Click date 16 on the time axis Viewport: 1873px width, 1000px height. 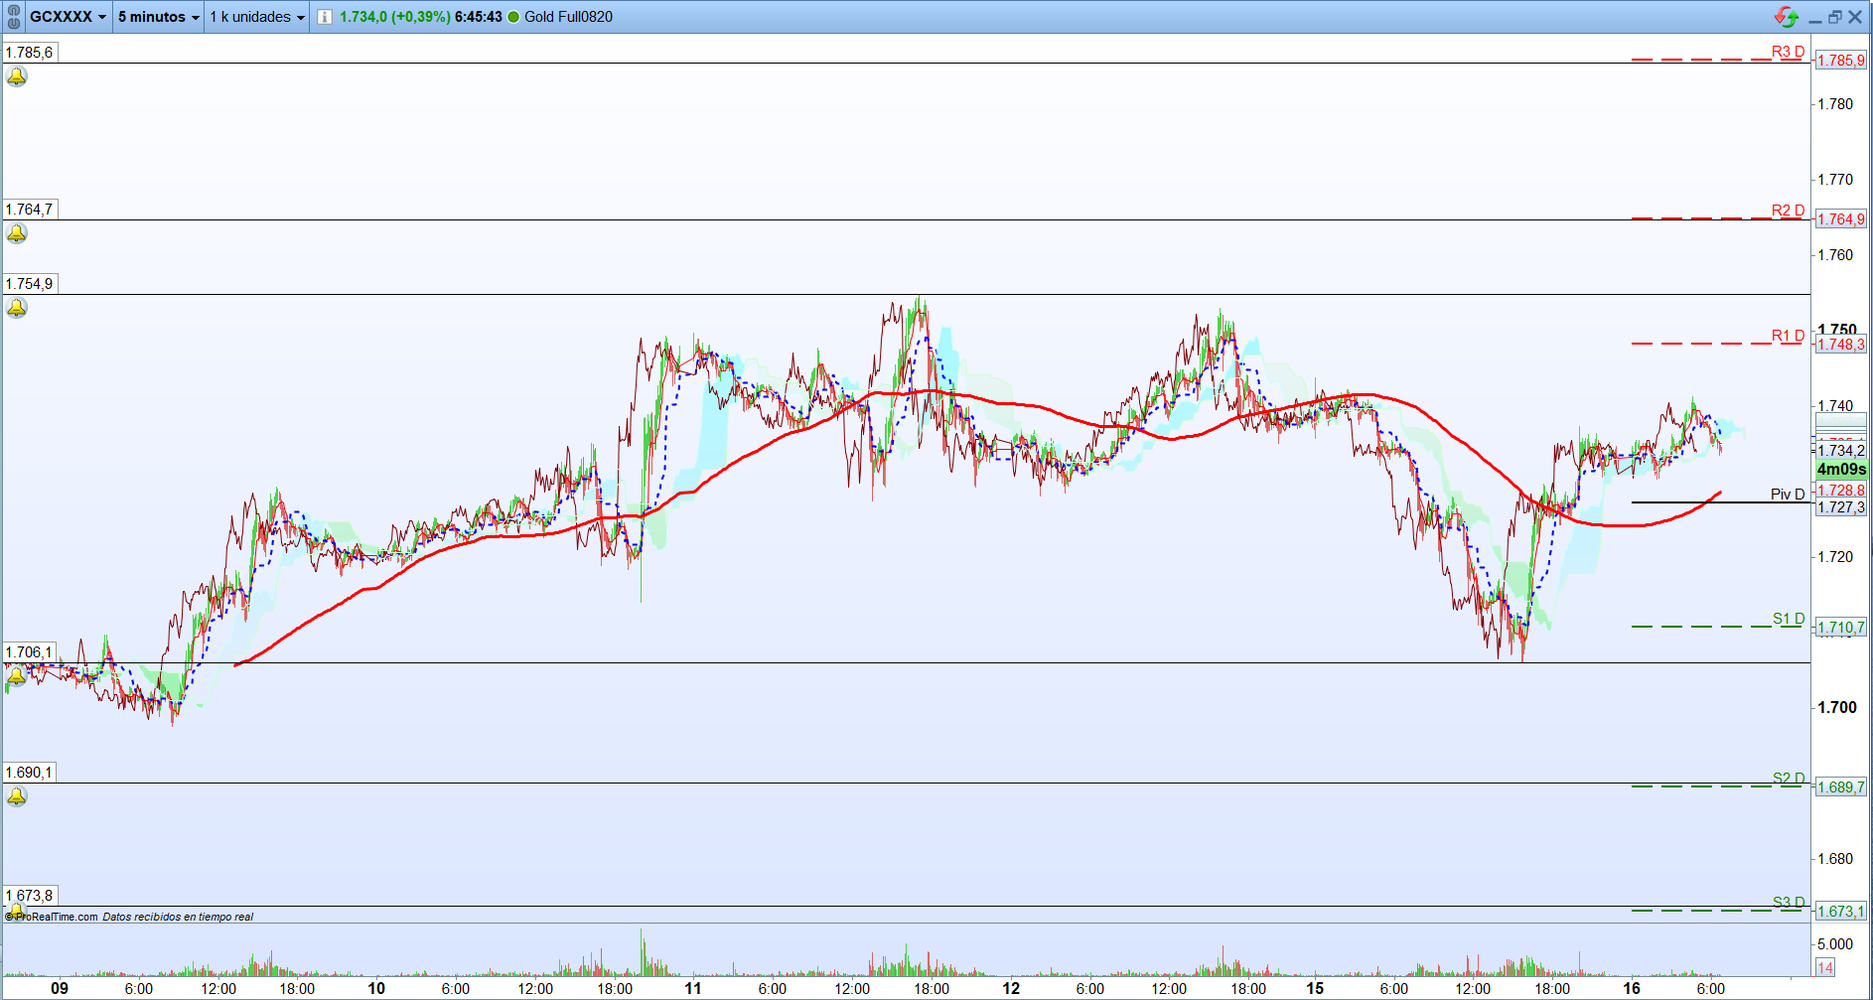click(1631, 988)
